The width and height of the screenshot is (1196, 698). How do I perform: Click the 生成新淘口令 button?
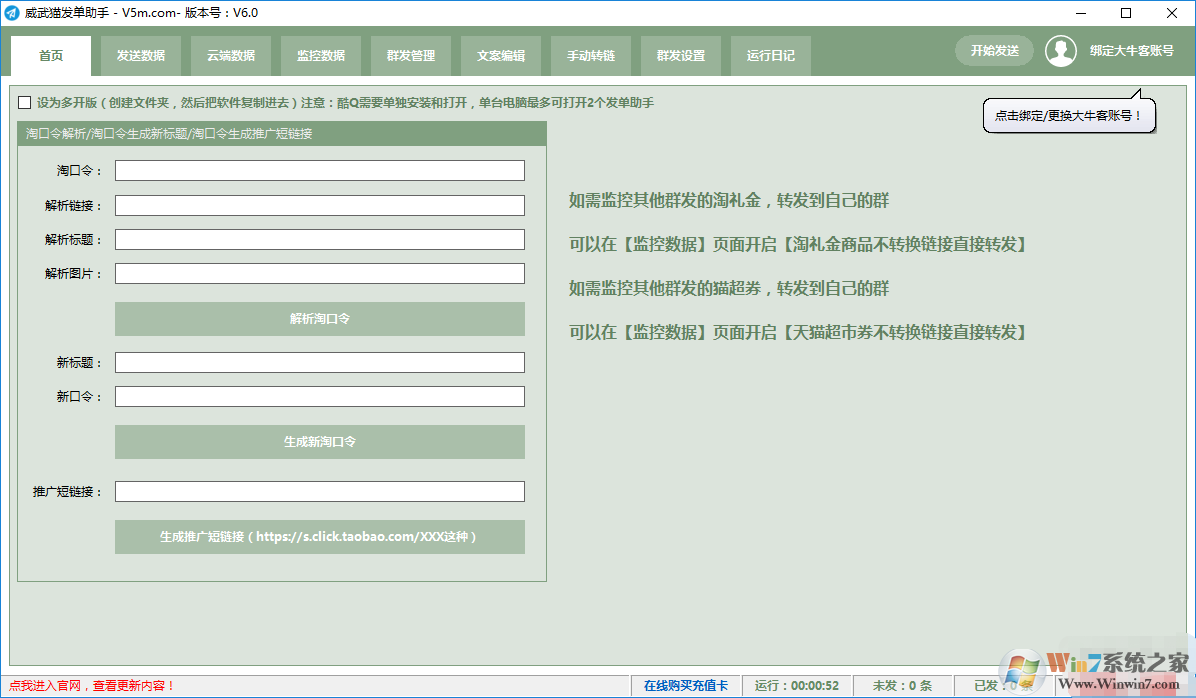tap(320, 442)
